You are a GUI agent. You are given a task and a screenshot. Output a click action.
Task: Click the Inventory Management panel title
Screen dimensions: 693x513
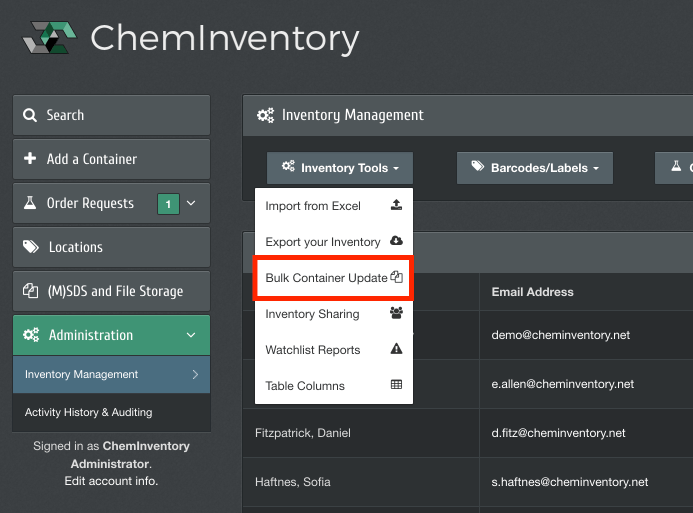tap(353, 115)
